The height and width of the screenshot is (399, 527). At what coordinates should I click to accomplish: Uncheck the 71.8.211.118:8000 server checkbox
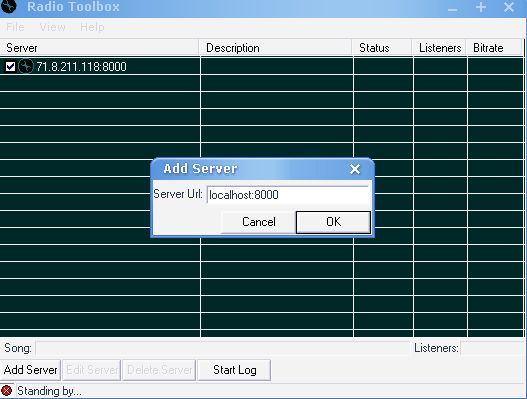(10, 67)
